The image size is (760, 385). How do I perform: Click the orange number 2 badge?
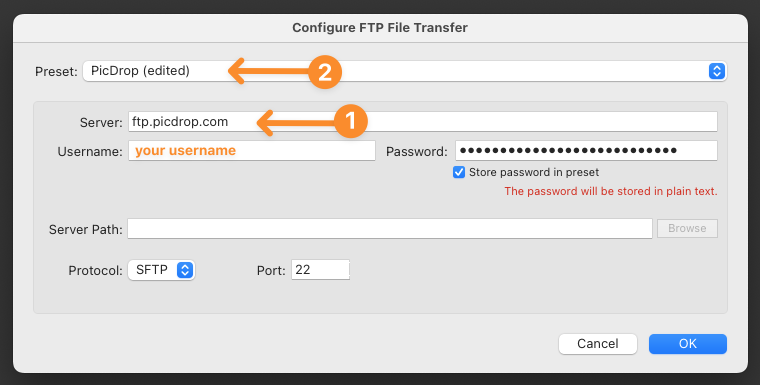[325, 73]
